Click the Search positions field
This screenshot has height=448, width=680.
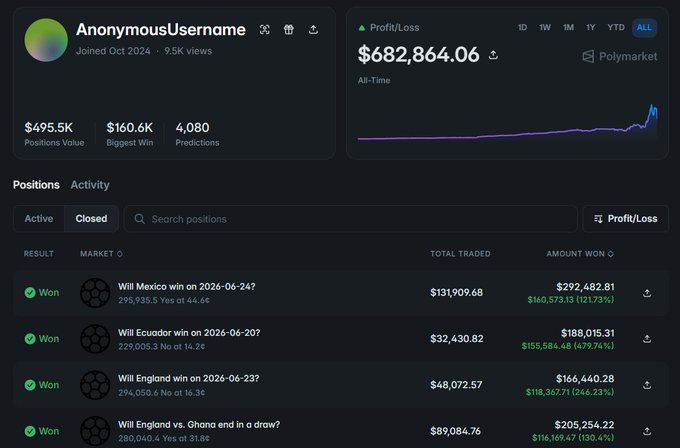pos(351,219)
